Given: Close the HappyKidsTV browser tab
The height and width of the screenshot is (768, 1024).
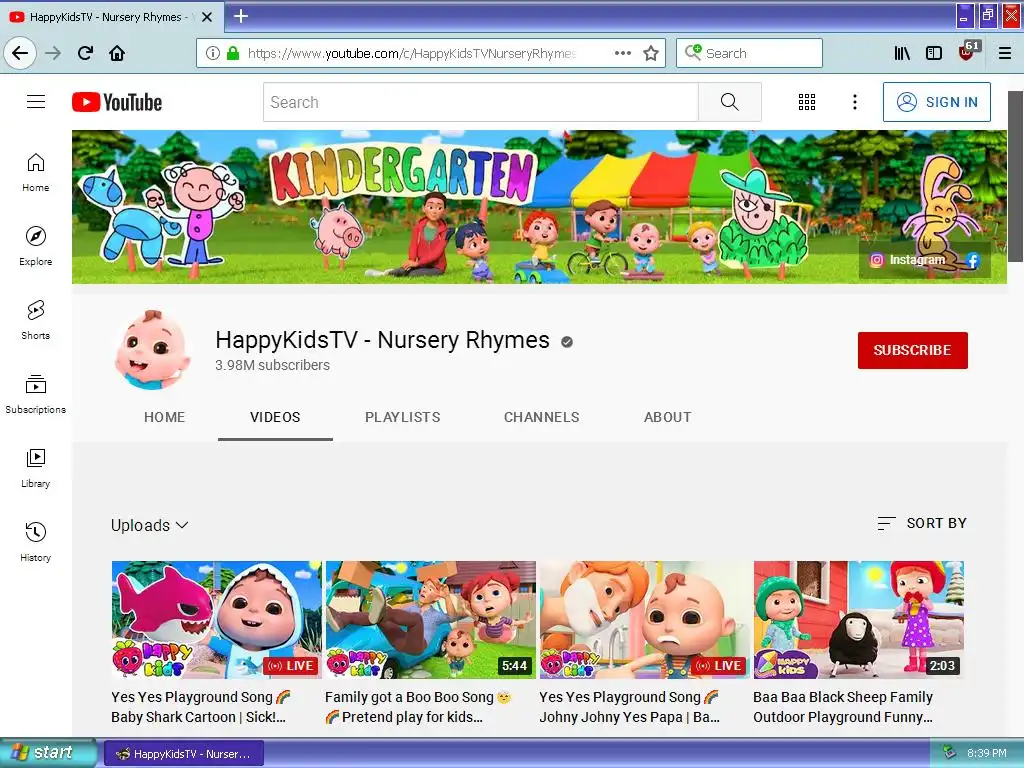Looking at the screenshot, I should [x=207, y=17].
